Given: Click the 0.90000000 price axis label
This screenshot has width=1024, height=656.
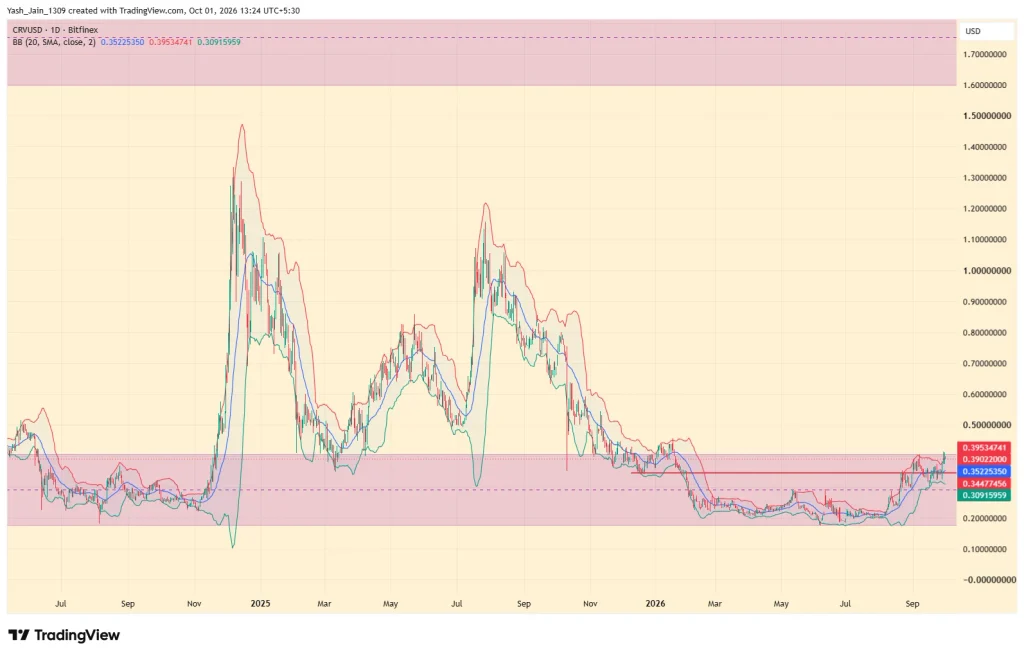Looking at the screenshot, I should point(985,302).
